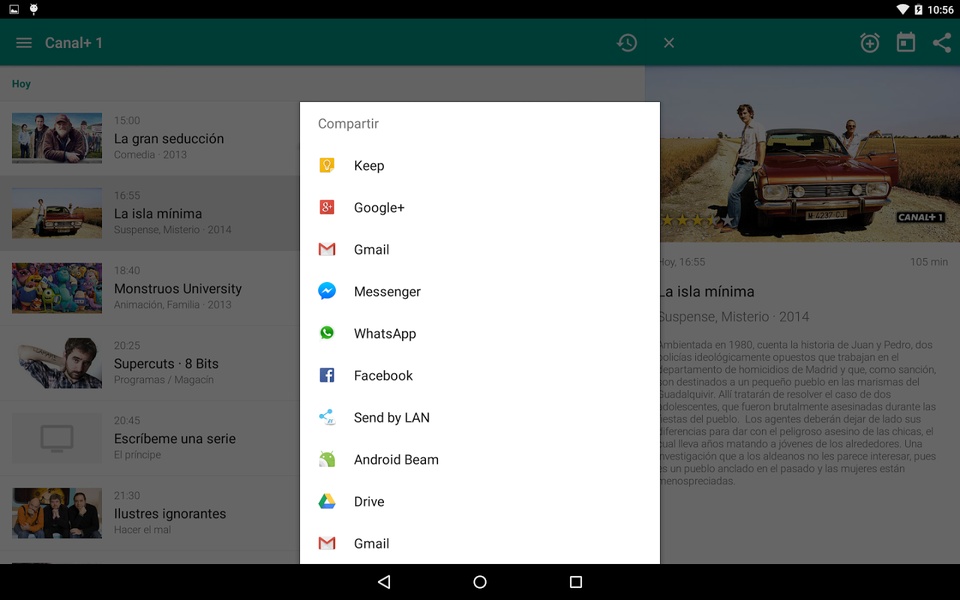
Task: Select Android Beam sharing
Action: click(x=479, y=459)
